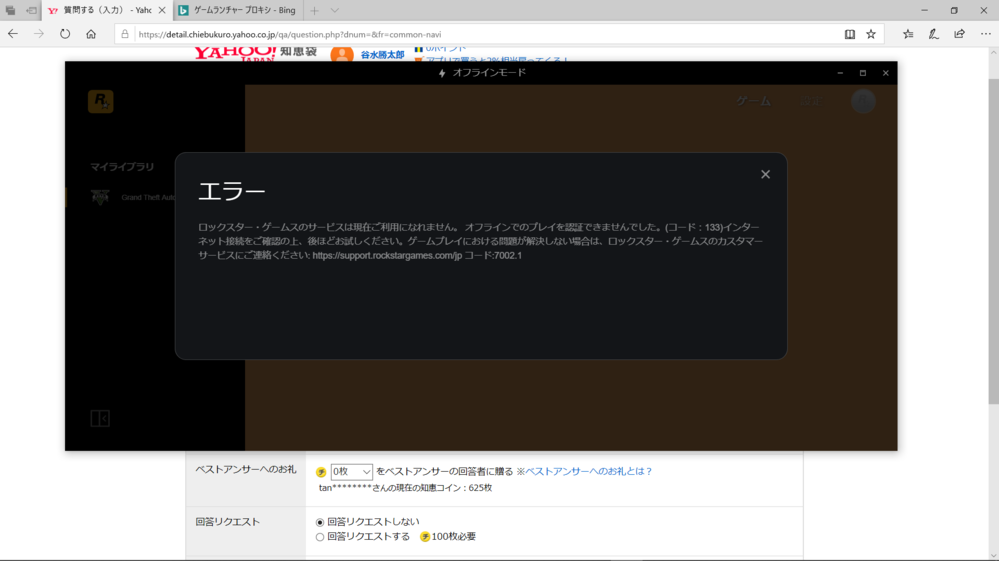
Task: Click the user avatar next to 谷水勝太郎
Action: coord(342,55)
